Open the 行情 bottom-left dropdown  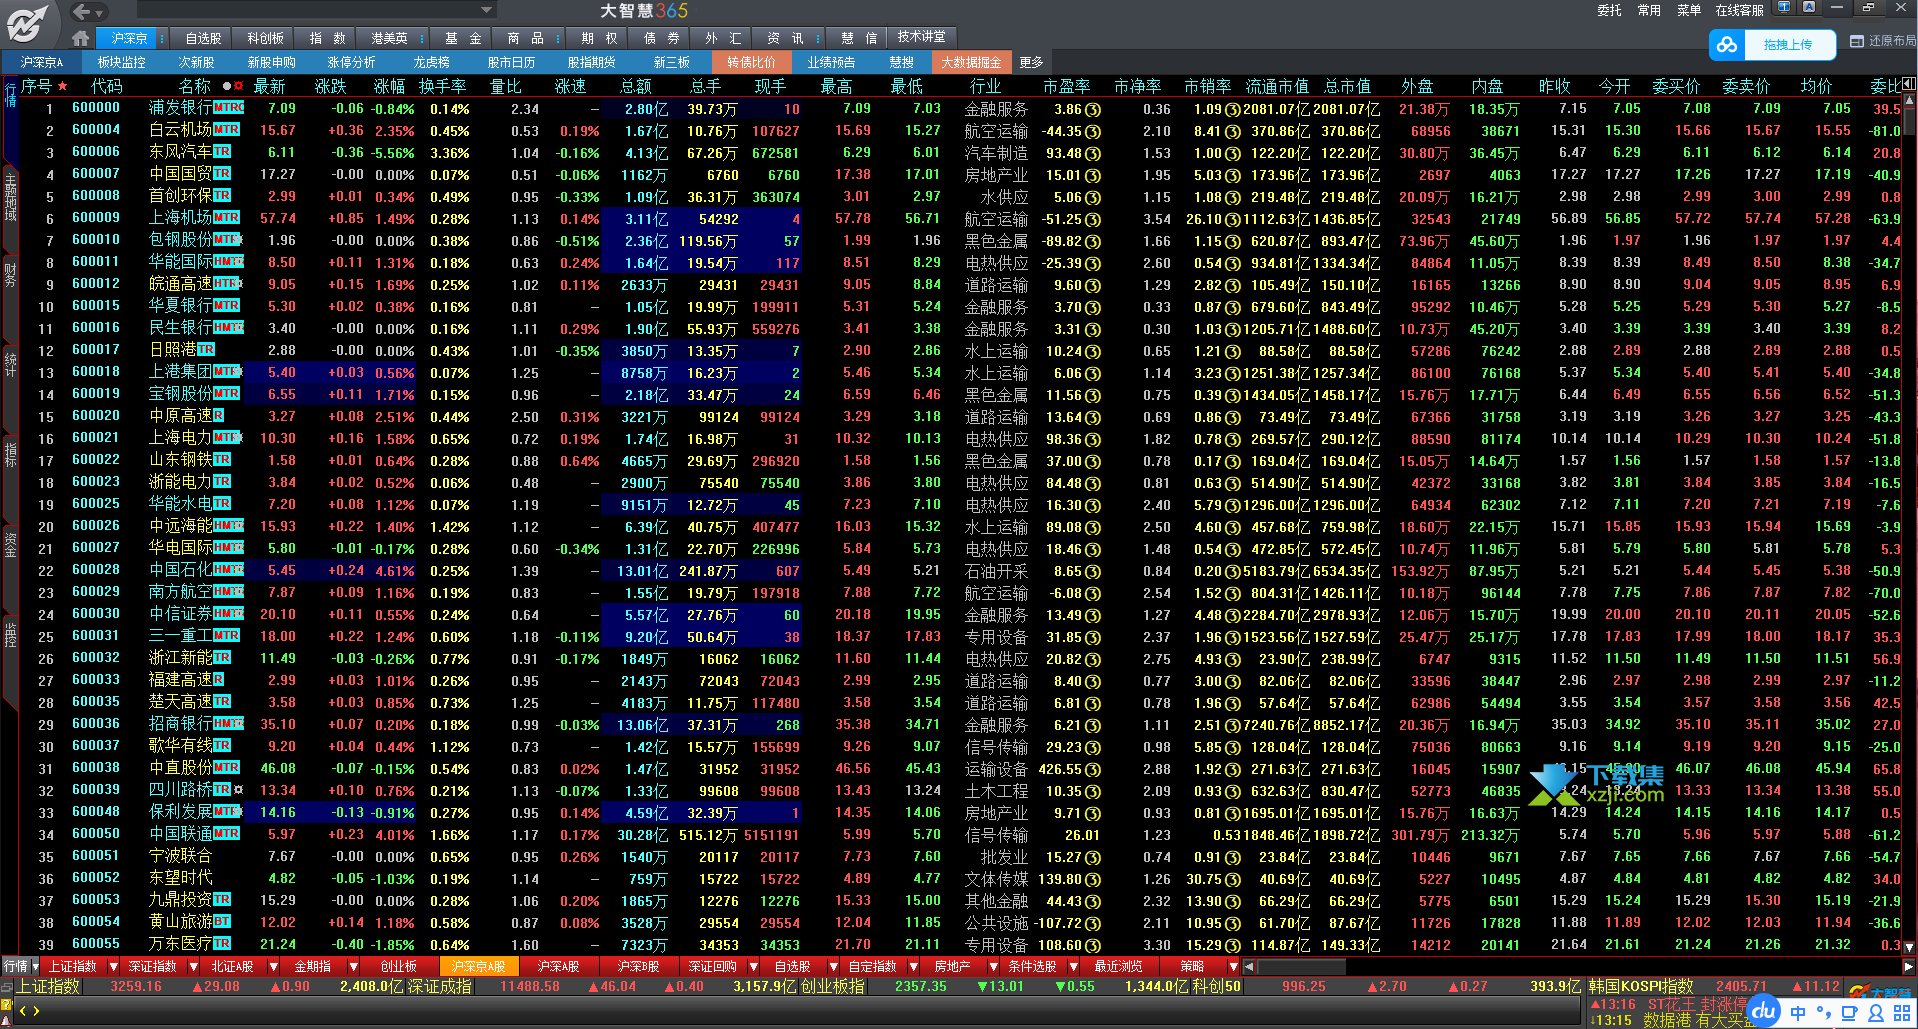coord(35,966)
